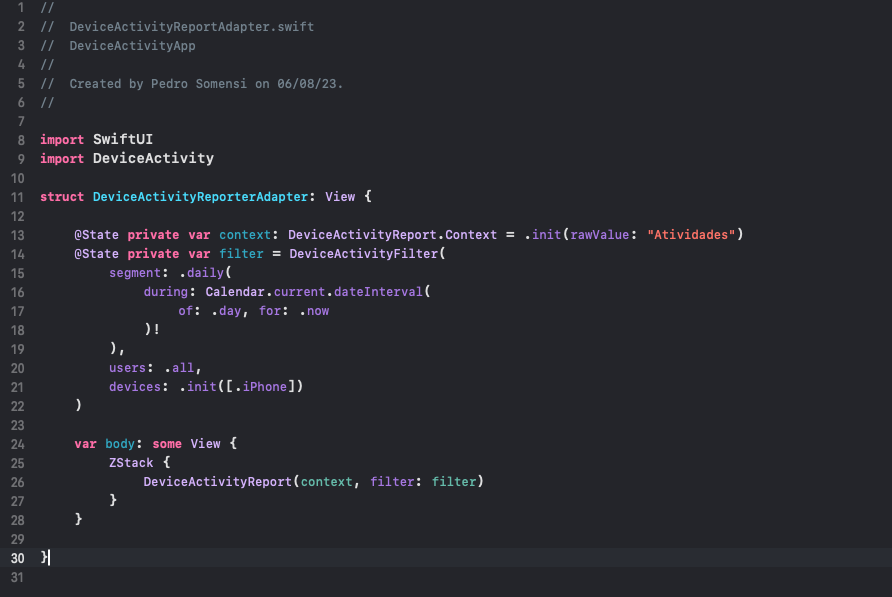This screenshot has width=892, height=597.
Task: Click 'DeviceActivityReport(' call on line 26
Action: [x=221, y=481]
